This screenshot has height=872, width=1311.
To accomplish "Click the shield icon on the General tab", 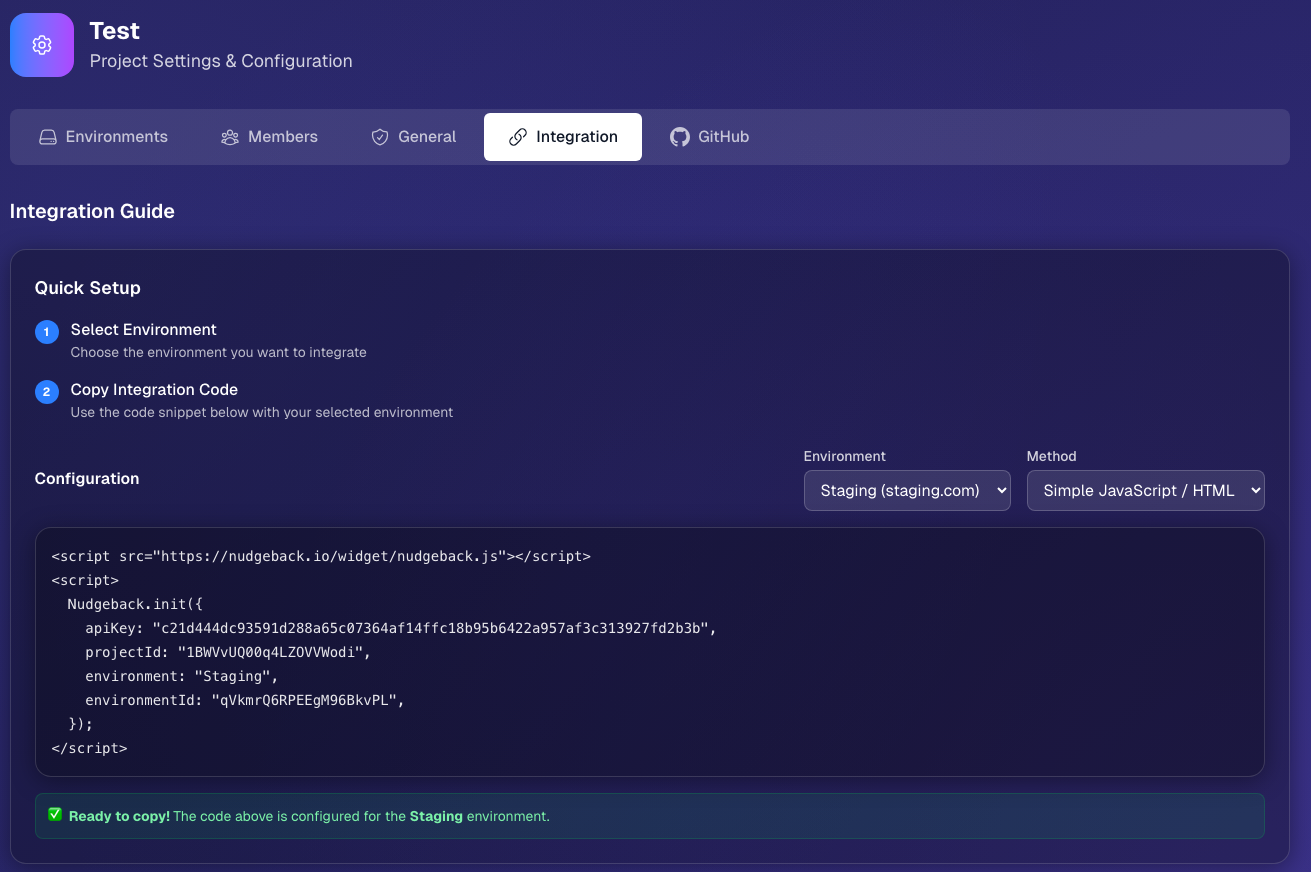I will tap(379, 136).
